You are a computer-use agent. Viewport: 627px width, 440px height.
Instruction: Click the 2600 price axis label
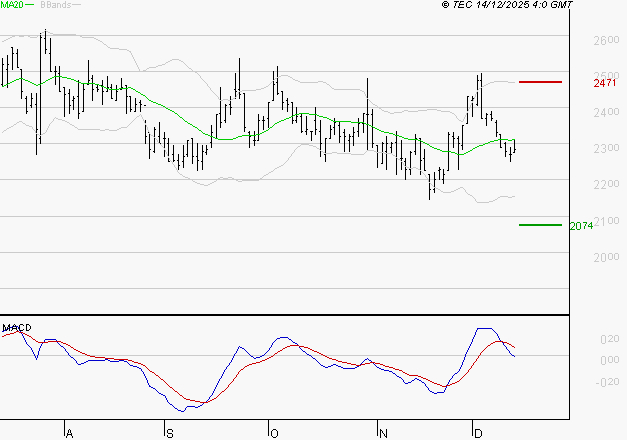pyautogui.click(x=606, y=40)
